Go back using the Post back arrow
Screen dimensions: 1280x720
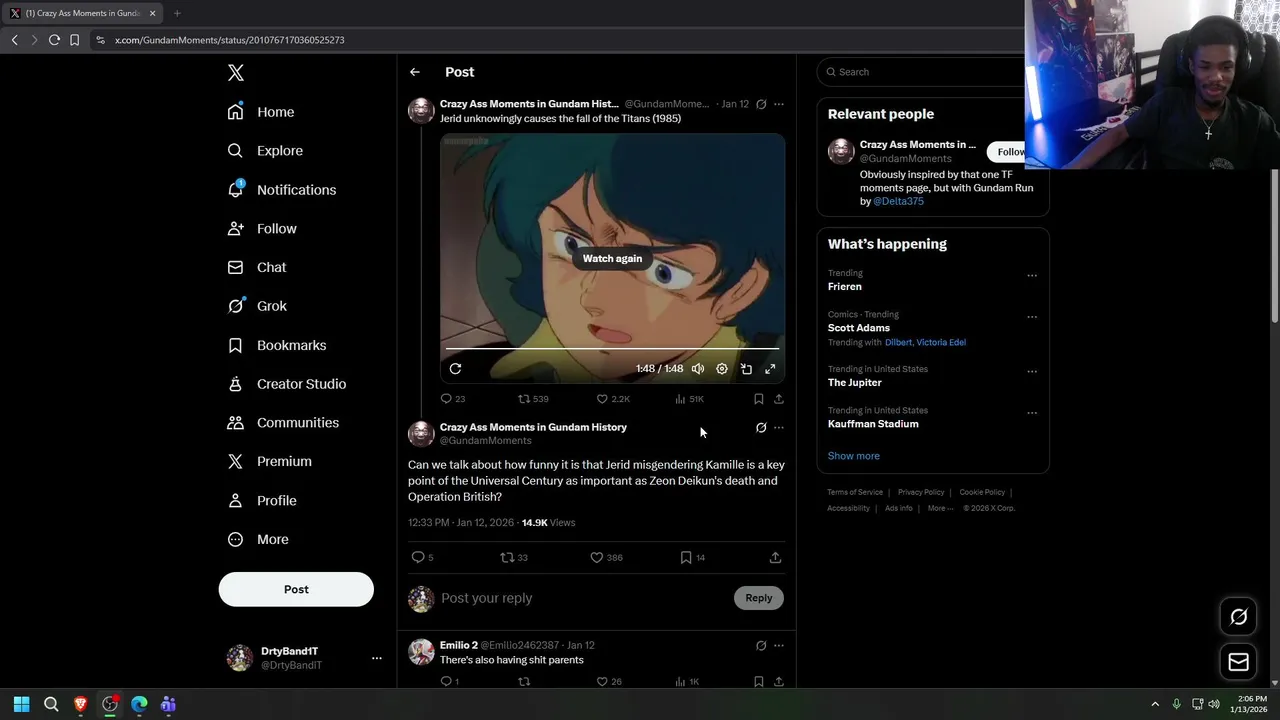[x=415, y=72]
